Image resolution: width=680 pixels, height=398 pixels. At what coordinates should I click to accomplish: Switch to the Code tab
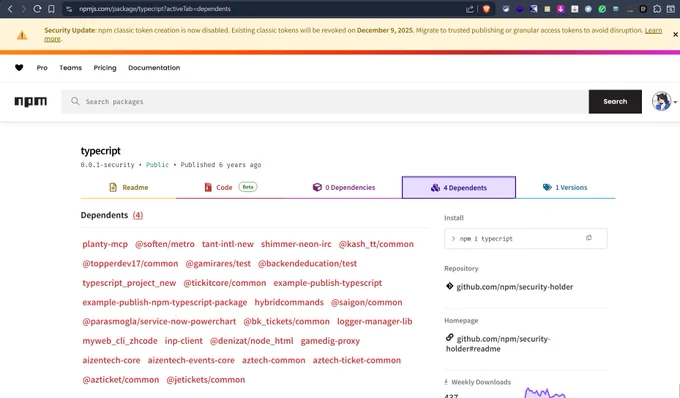(230, 187)
